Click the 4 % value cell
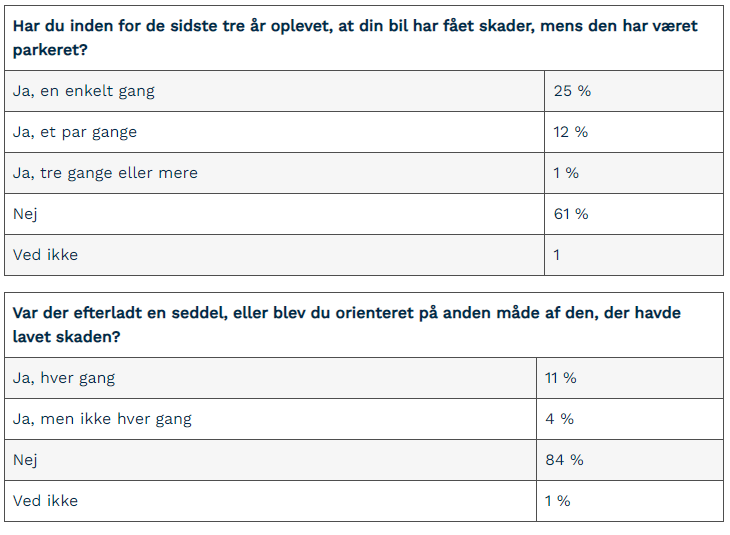The image size is (730, 535). [x=560, y=419]
